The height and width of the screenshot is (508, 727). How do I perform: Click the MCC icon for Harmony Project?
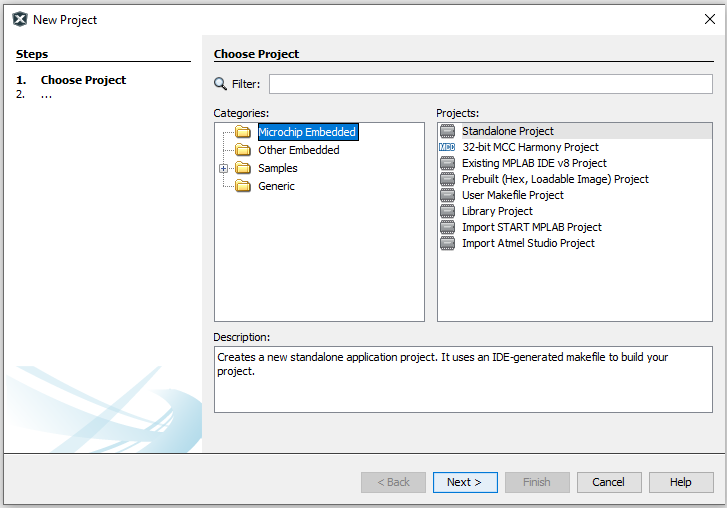tap(447, 147)
